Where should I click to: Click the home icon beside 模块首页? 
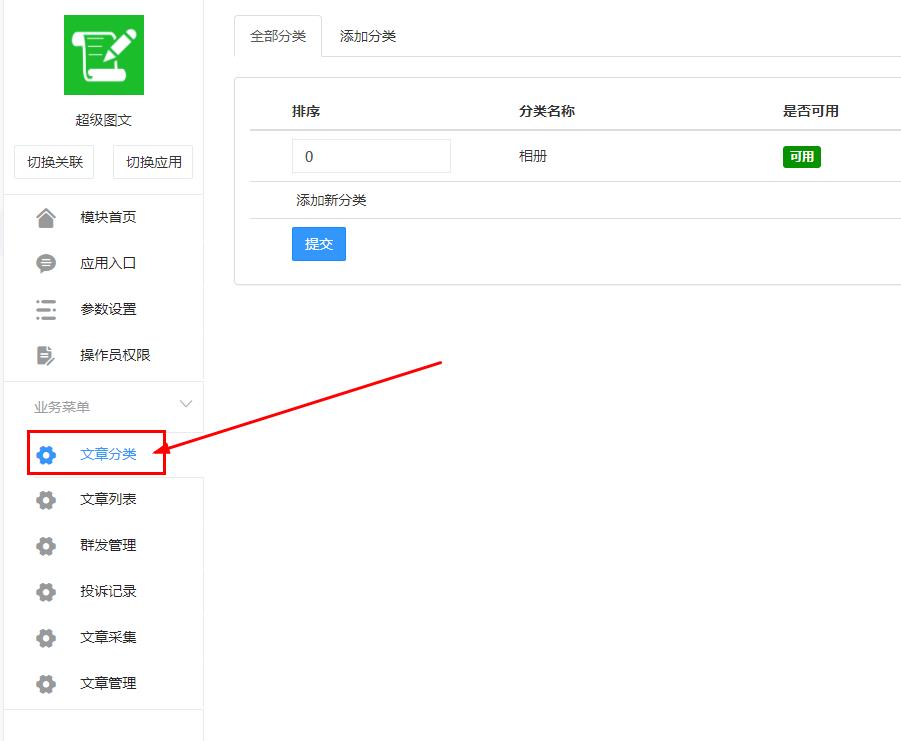coord(46,218)
